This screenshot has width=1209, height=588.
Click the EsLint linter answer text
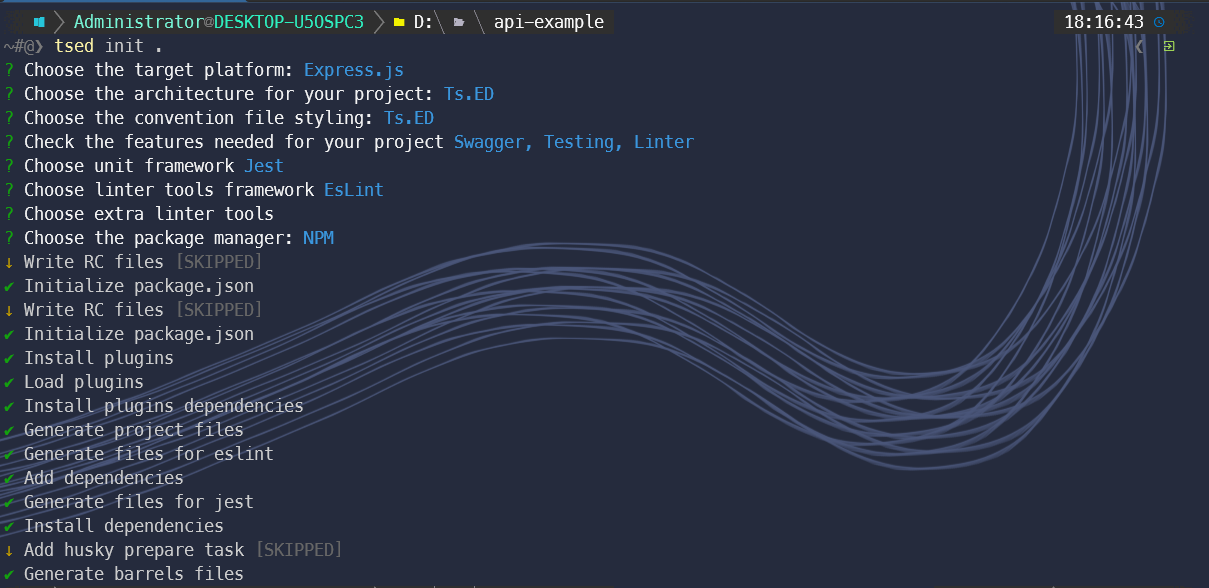click(x=353, y=190)
